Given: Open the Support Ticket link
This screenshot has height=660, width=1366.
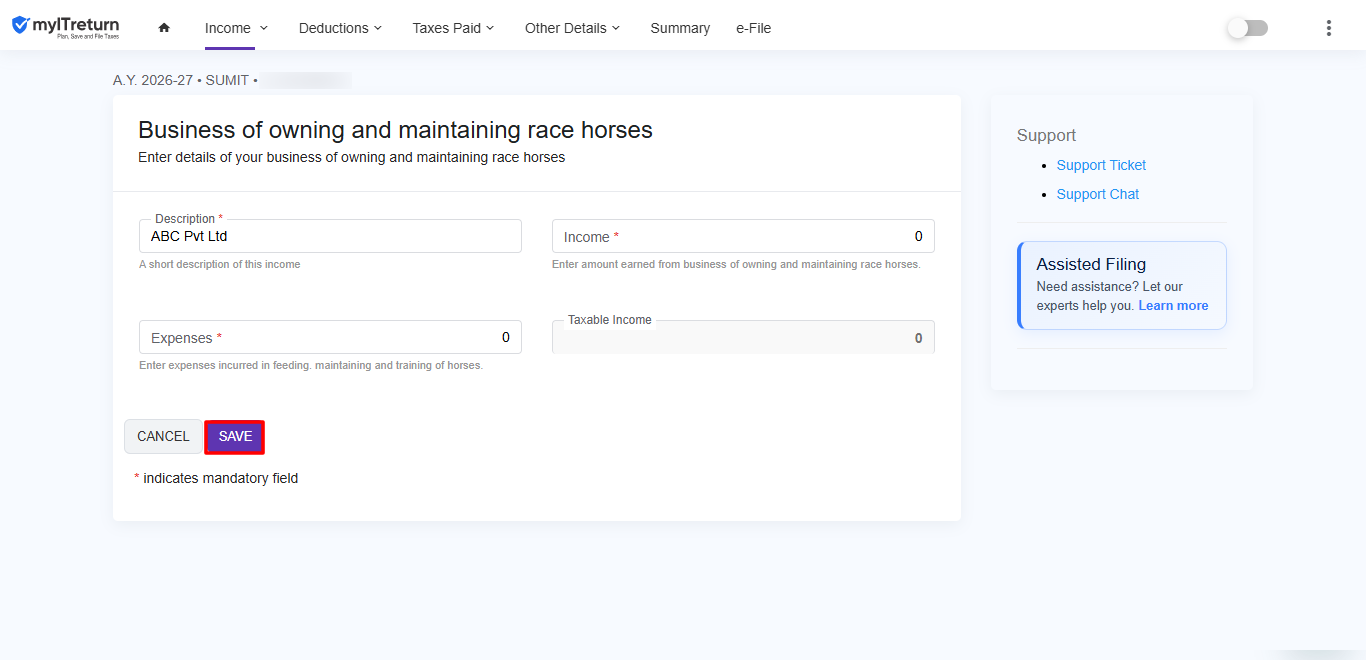Looking at the screenshot, I should pyautogui.click(x=1101, y=165).
